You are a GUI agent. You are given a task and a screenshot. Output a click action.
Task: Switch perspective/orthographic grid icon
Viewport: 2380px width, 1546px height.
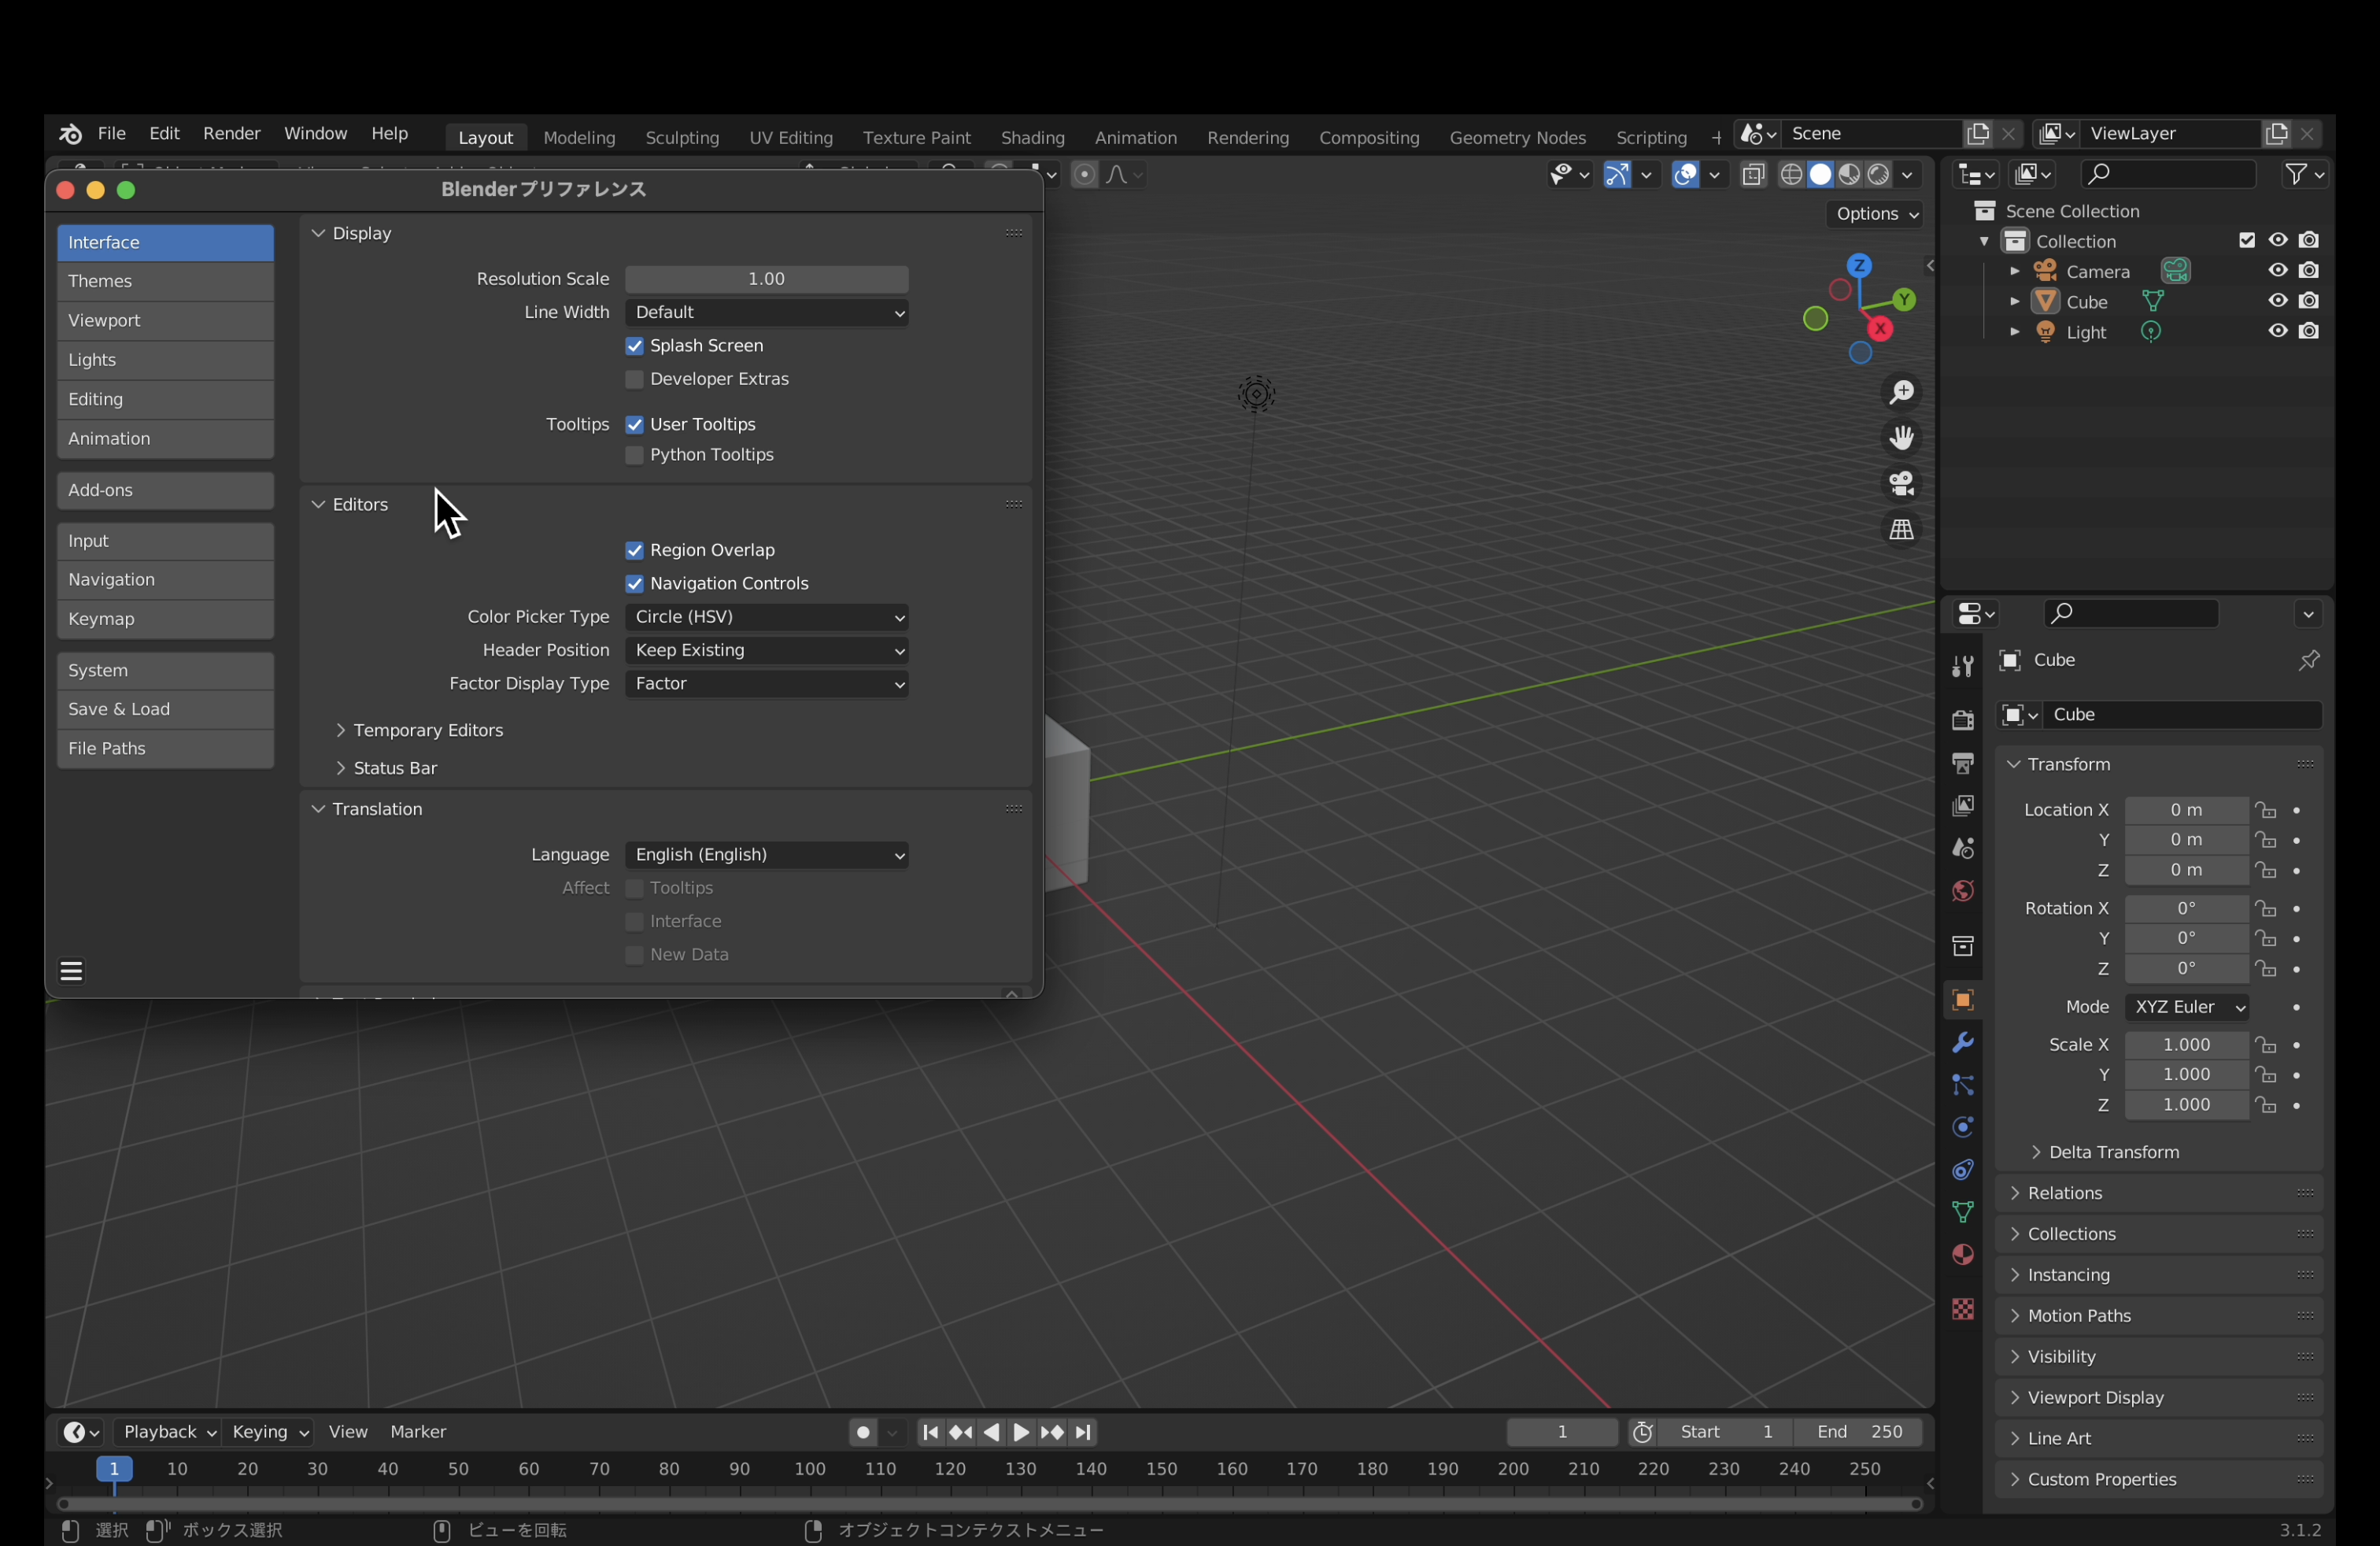(1901, 530)
